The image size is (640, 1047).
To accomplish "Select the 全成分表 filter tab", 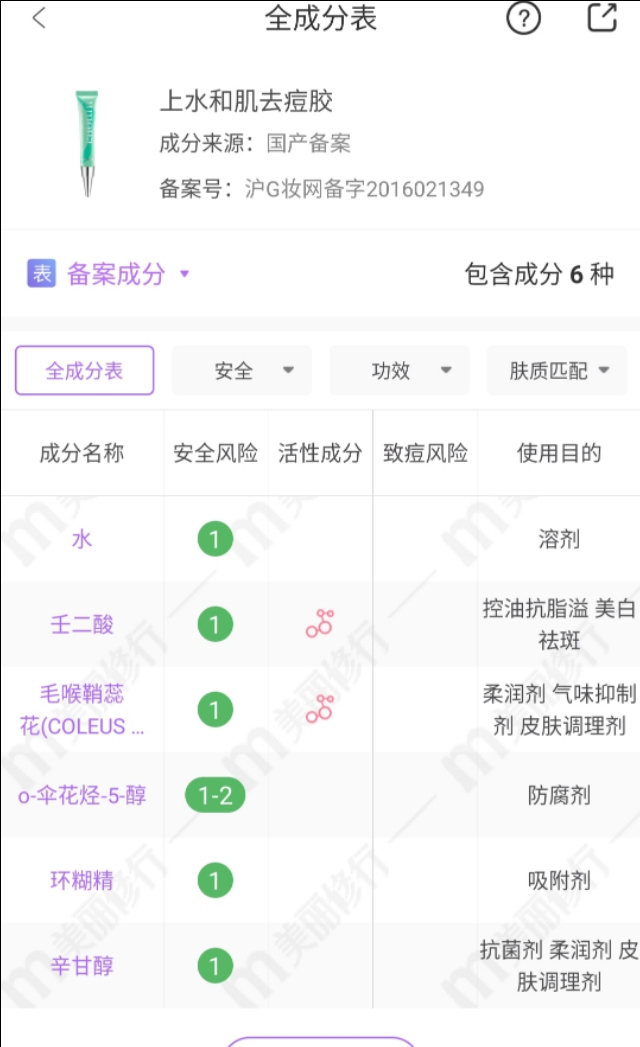I will (x=84, y=369).
